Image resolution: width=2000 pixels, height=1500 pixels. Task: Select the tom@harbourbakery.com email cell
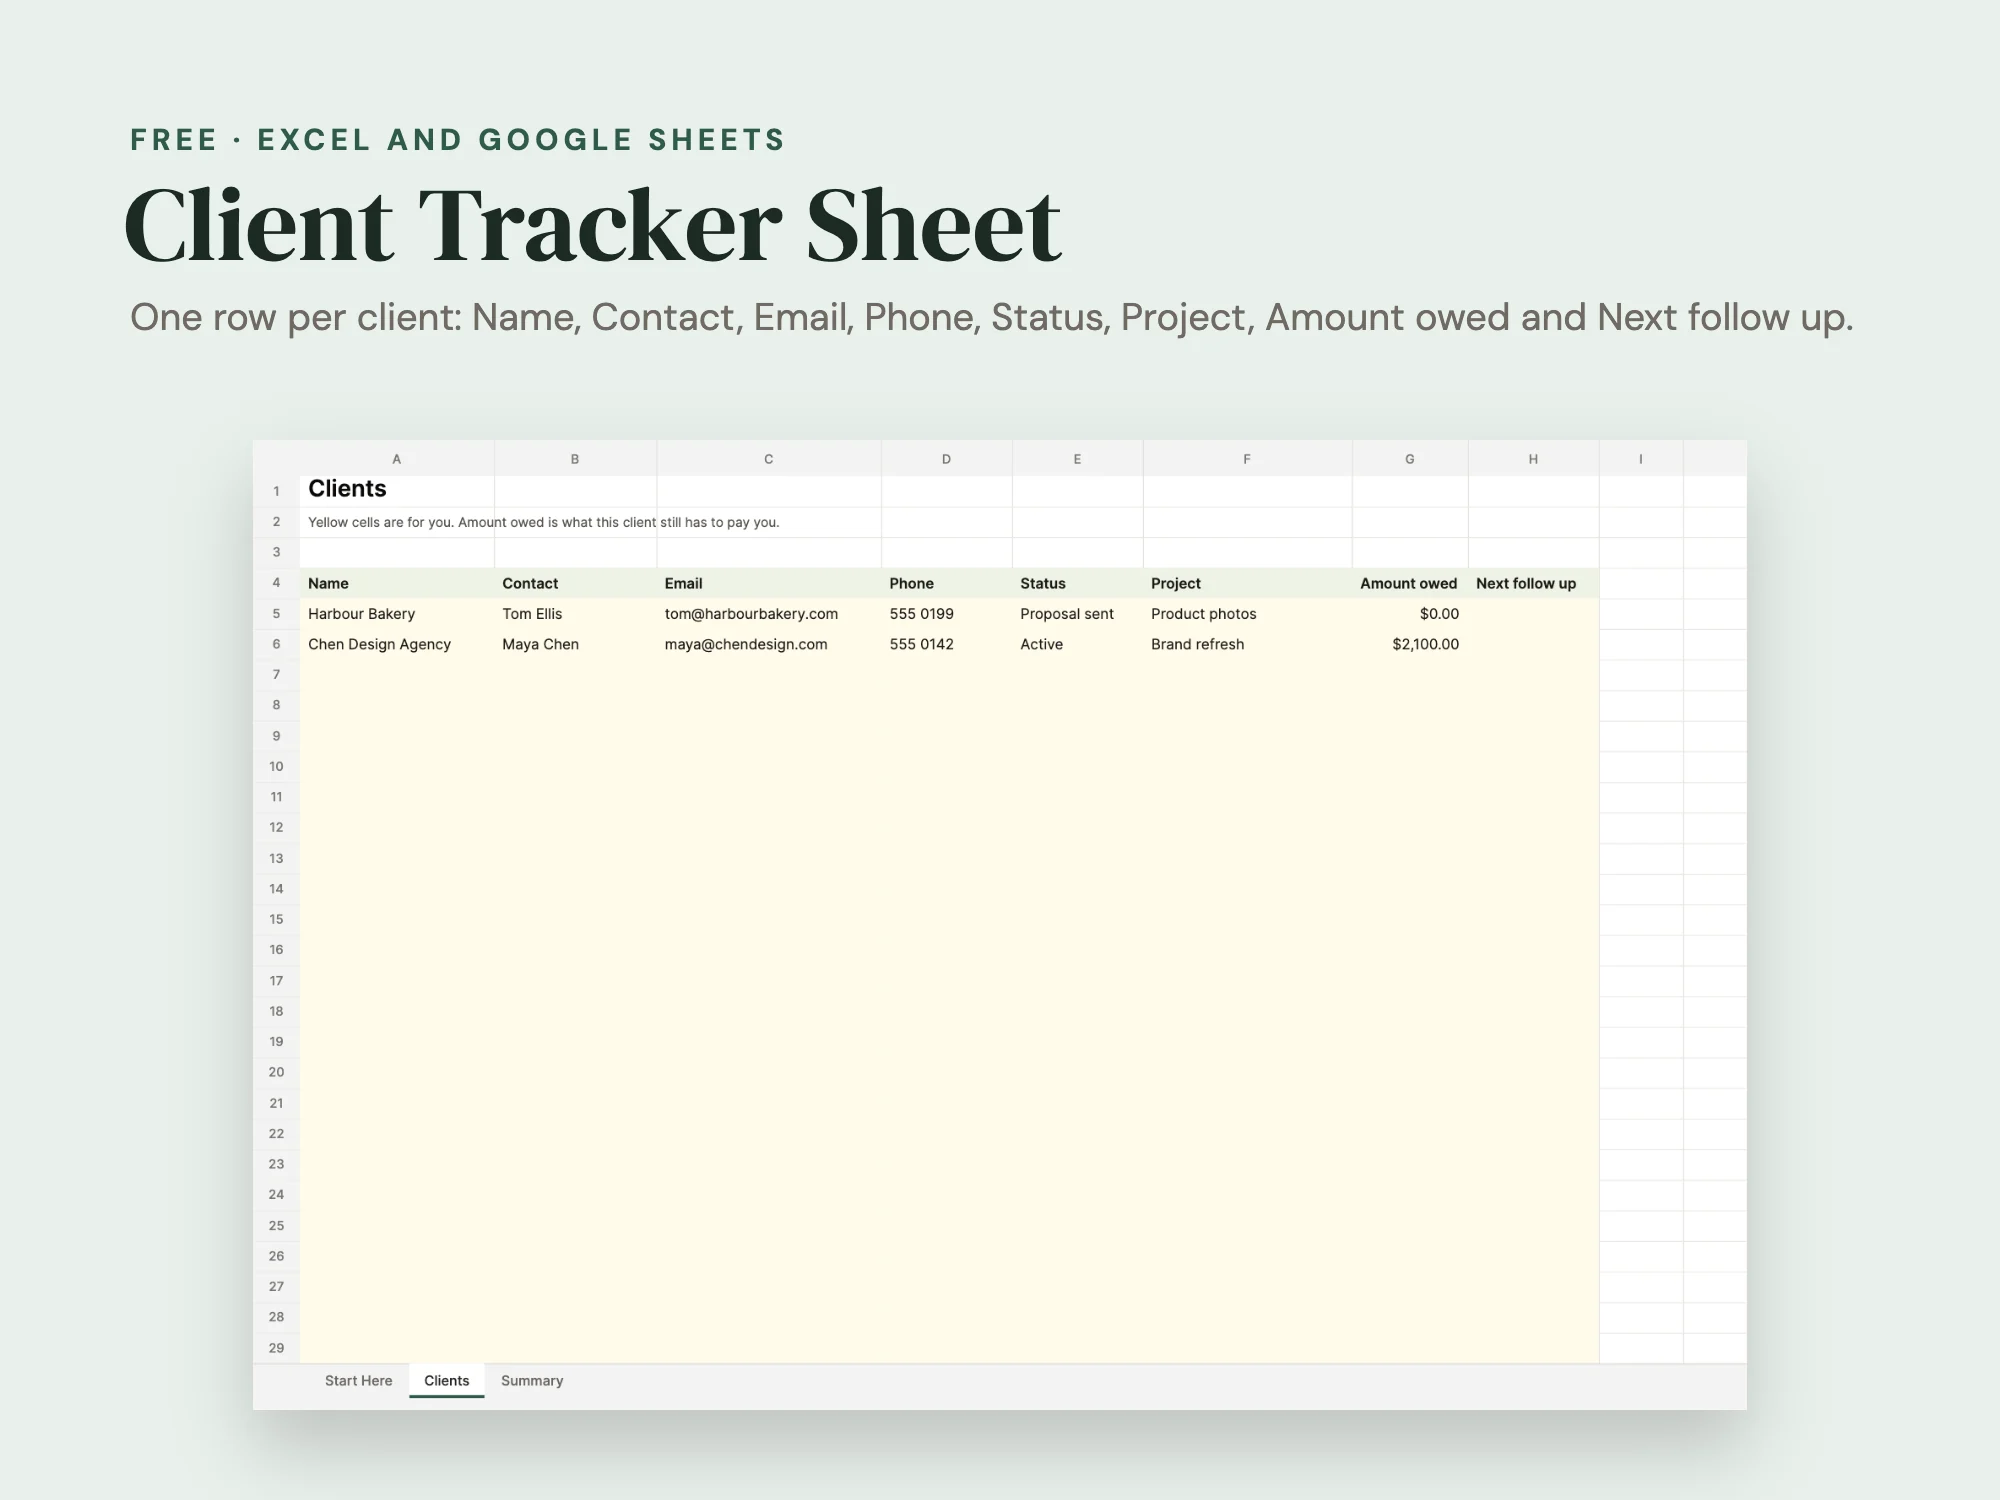coord(769,614)
